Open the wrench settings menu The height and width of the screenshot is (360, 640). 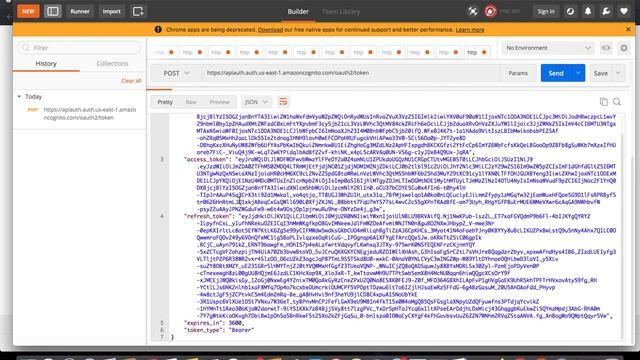606,11
